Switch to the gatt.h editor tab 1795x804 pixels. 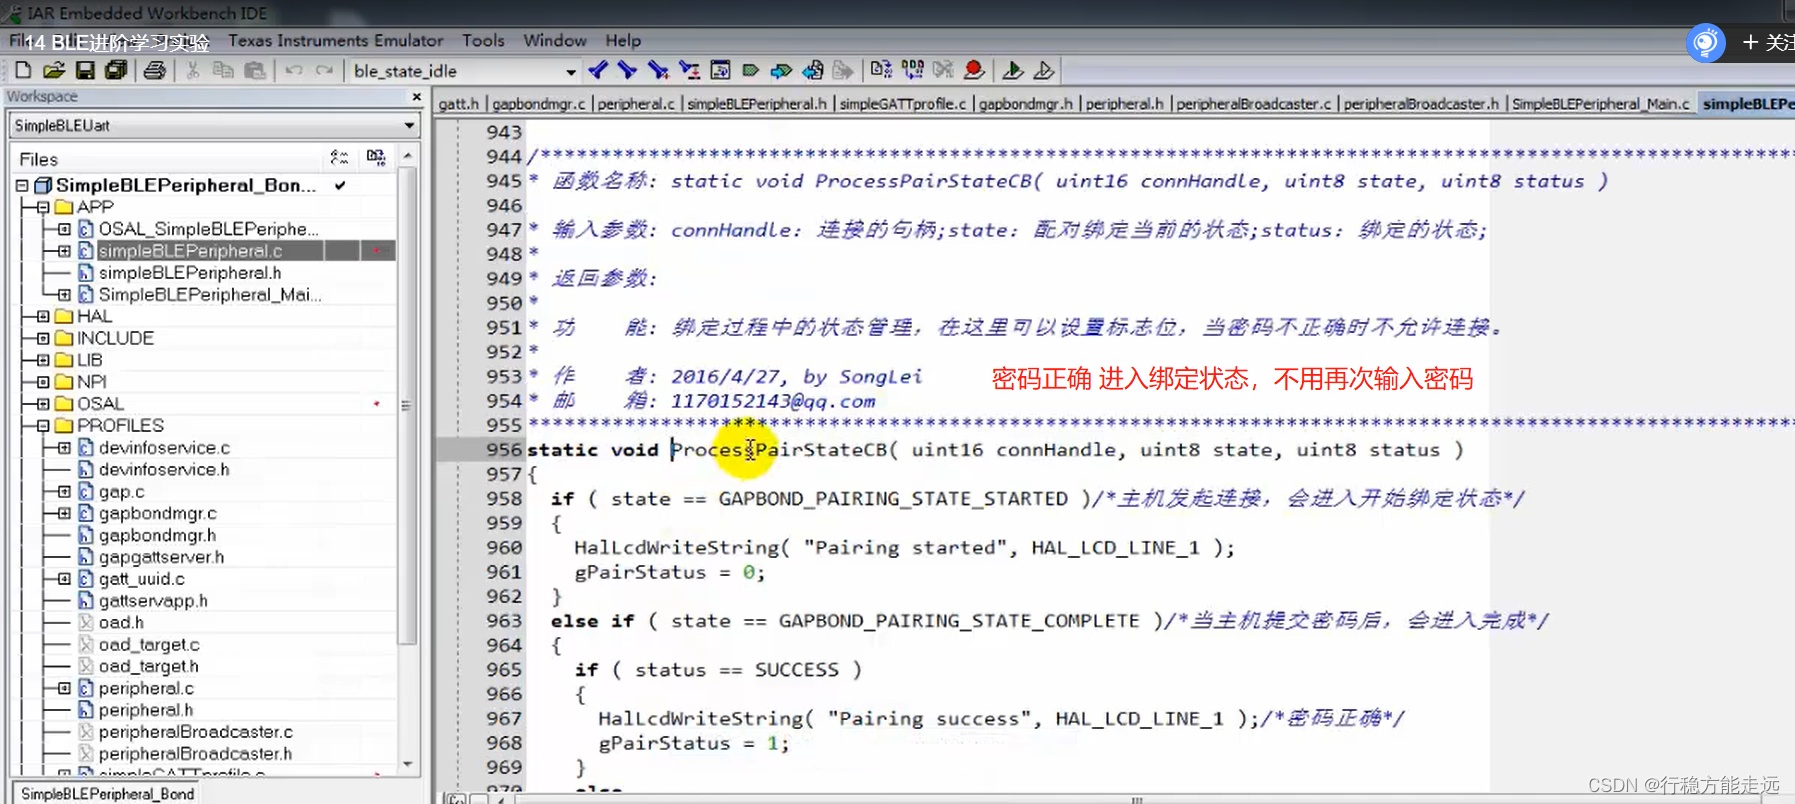coord(459,104)
